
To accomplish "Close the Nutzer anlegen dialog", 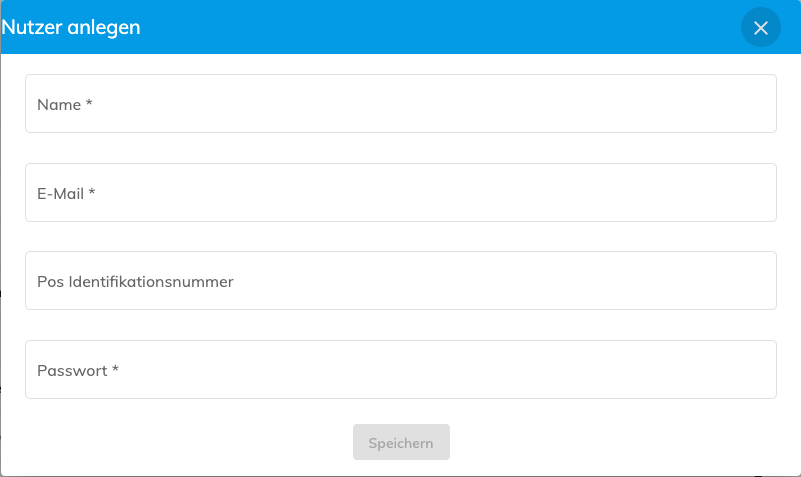I will (x=760, y=28).
